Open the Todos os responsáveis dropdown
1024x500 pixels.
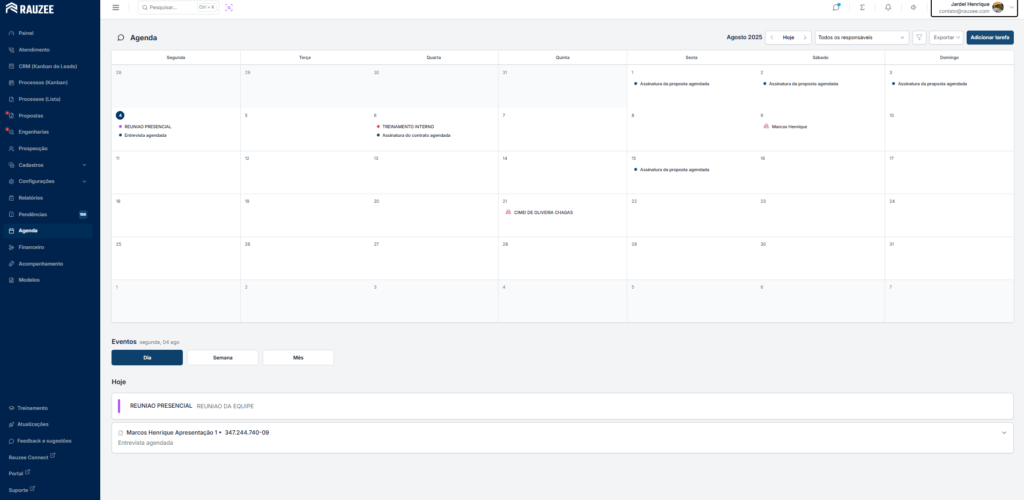[861, 37]
